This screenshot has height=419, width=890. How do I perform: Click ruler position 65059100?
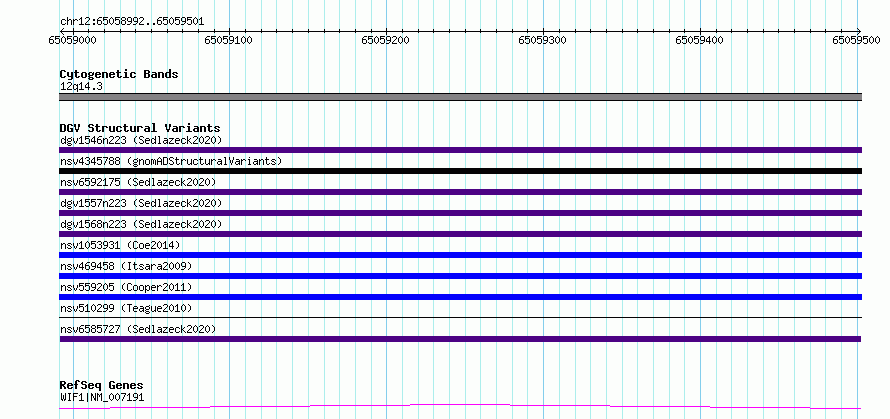point(229,40)
